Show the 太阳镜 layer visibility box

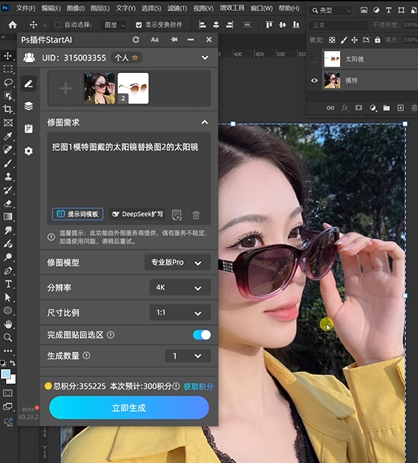point(314,59)
